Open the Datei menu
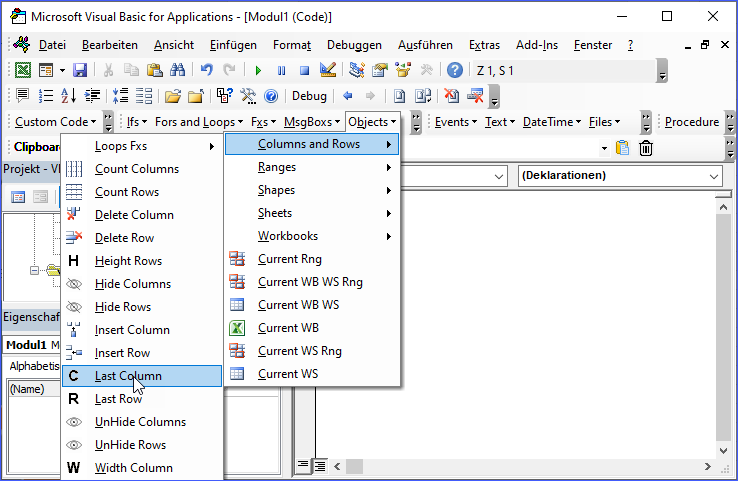738x481 pixels. click(x=52, y=45)
